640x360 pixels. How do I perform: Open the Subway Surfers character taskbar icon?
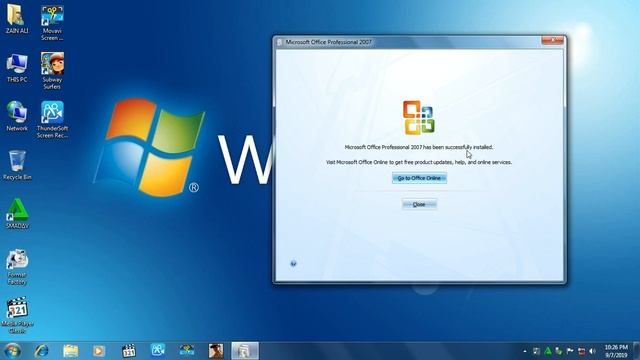(x=216, y=351)
